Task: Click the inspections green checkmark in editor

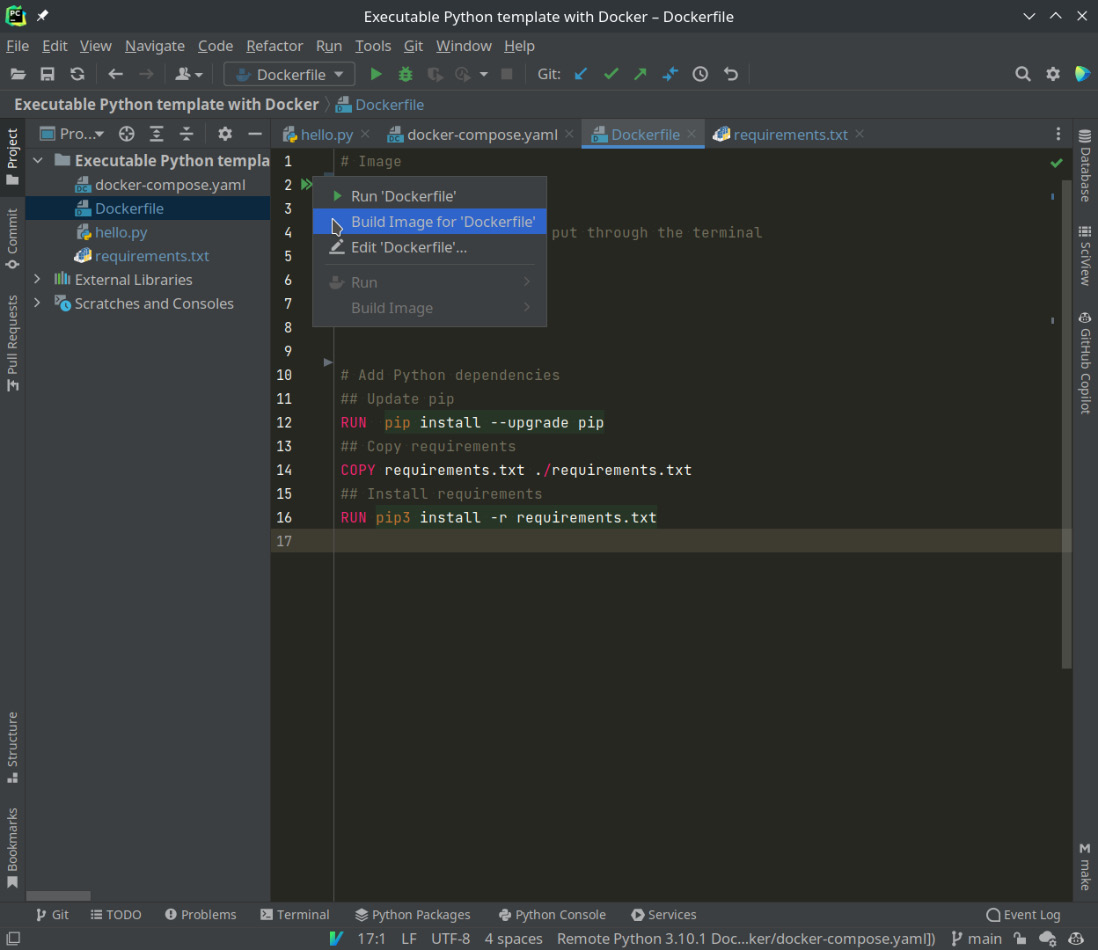Action: (1056, 163)
